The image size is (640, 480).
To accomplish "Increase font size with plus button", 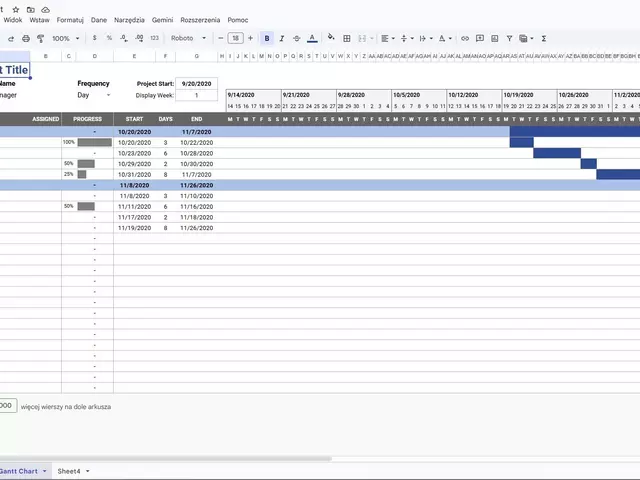I will tap(250, 38).
